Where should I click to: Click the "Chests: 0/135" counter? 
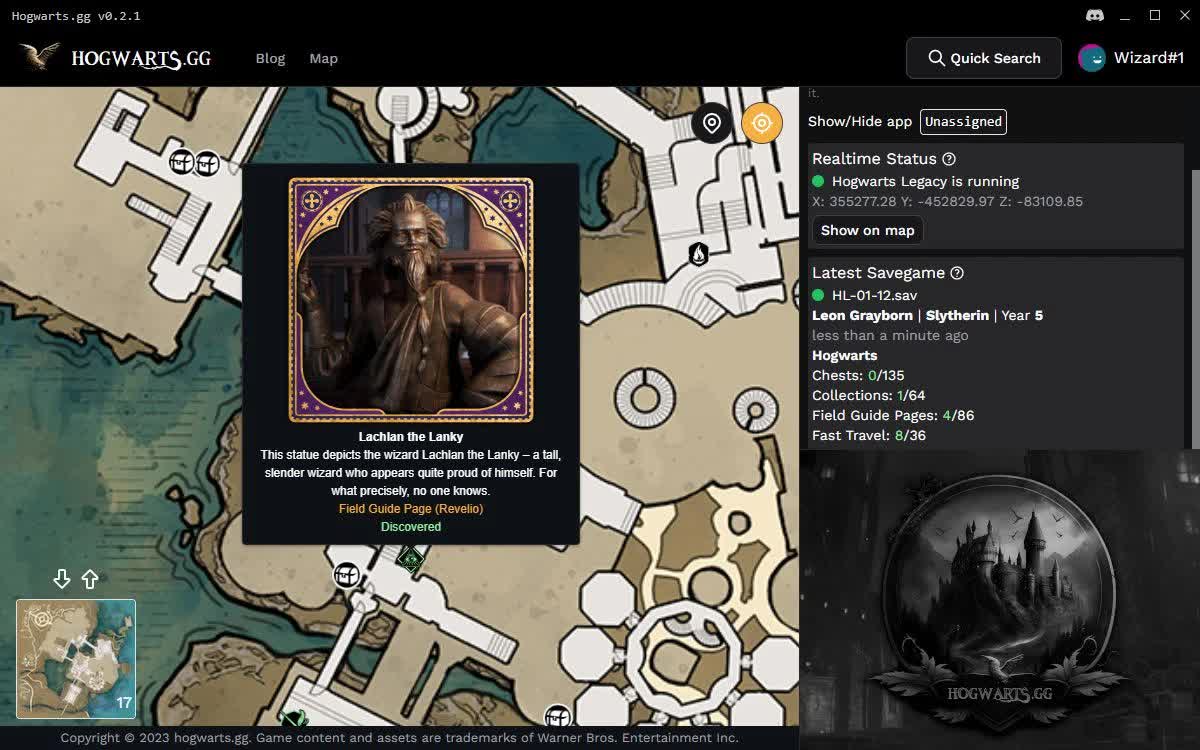(858, 375)
